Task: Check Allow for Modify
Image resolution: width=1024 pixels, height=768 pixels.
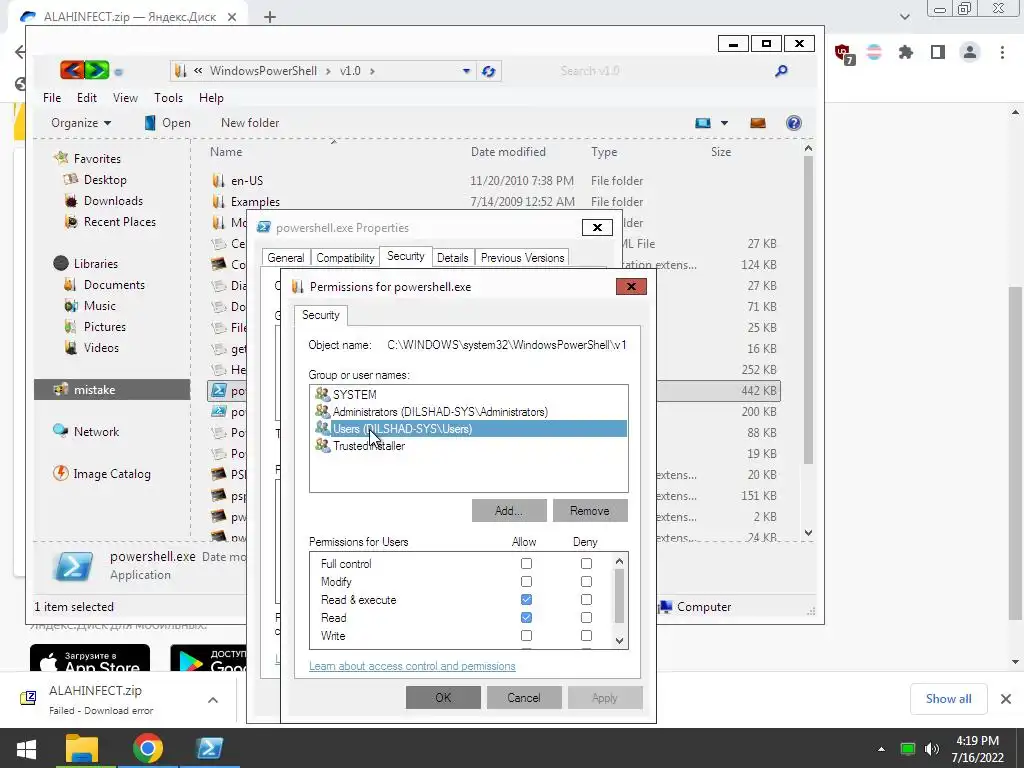Action: coord(526,581)
